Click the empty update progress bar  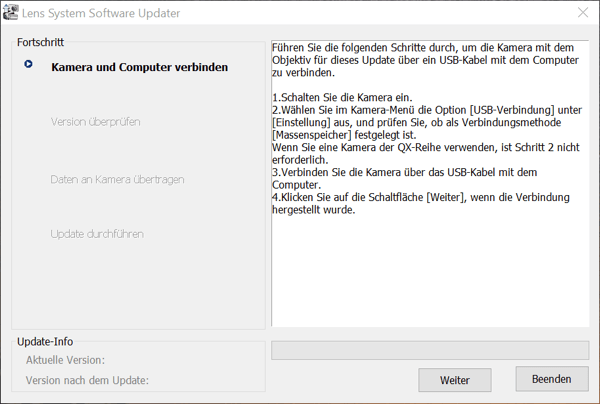(429, 350)
